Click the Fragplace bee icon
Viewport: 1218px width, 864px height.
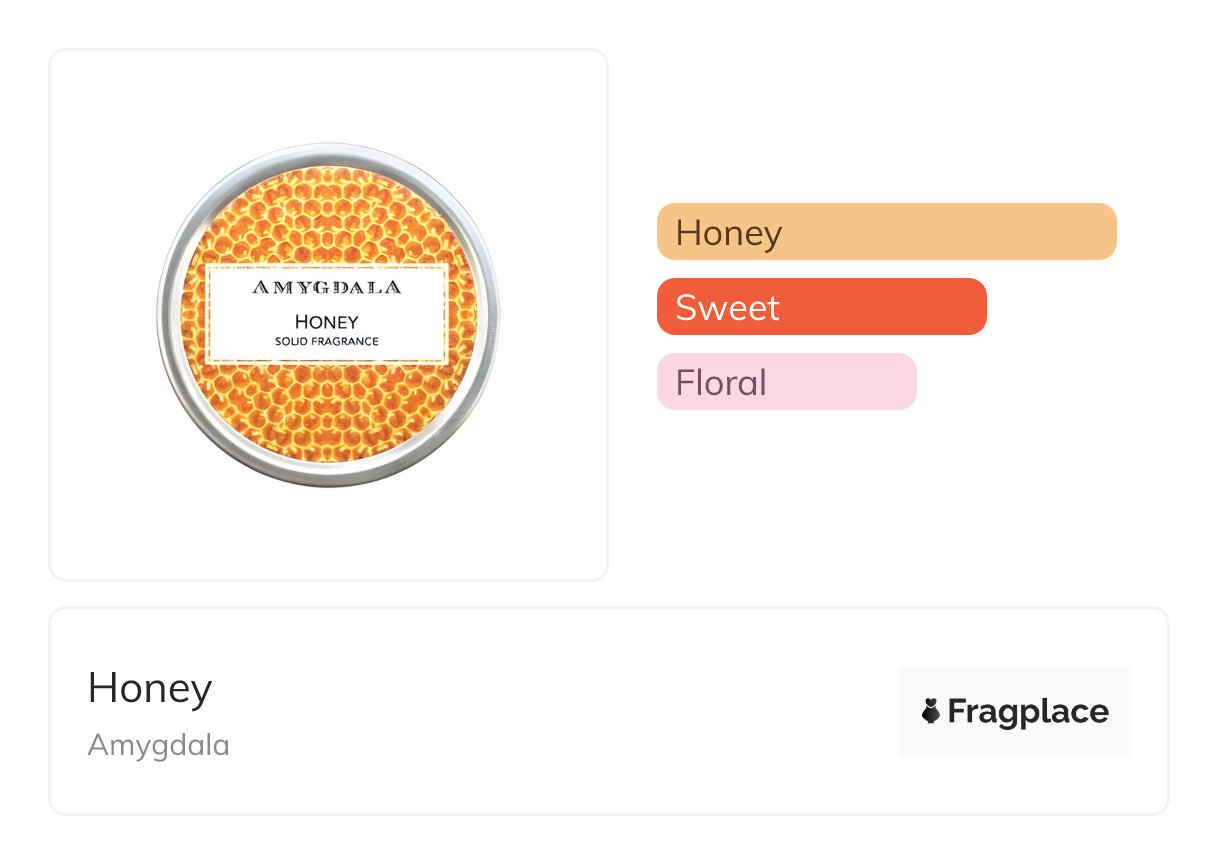[x=931, y=711]
